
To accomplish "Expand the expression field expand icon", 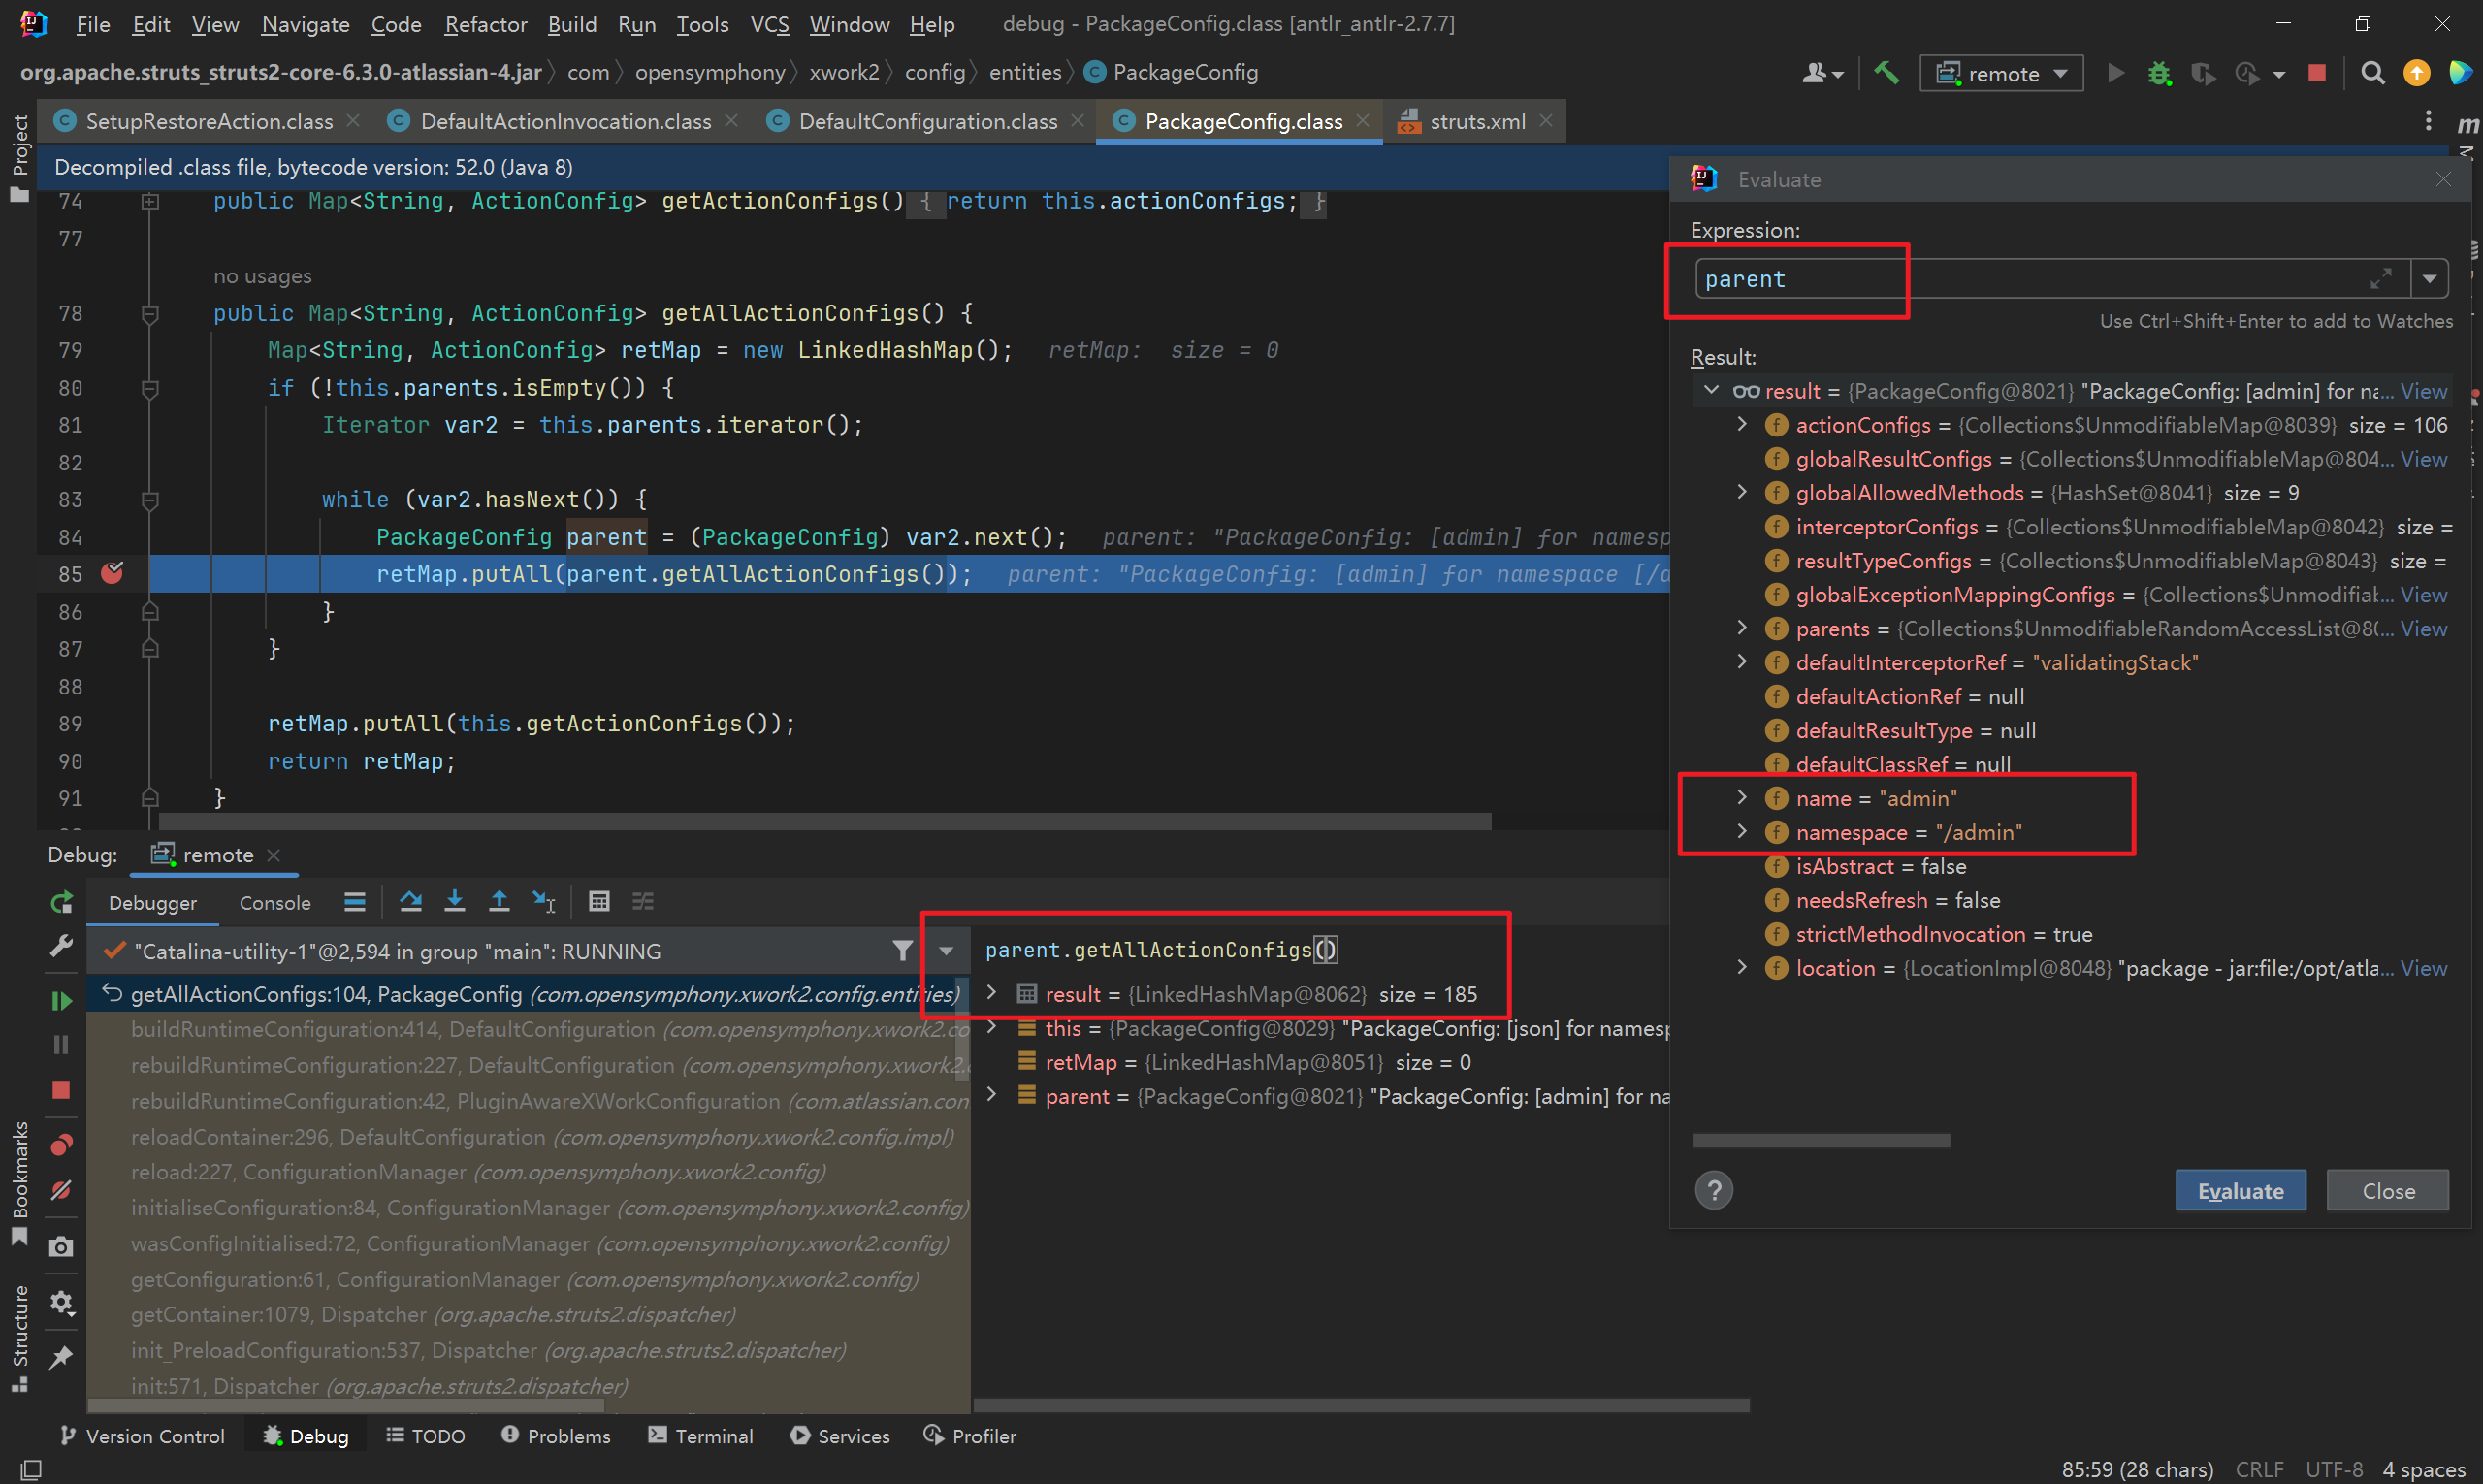I will [x=2381, y=279].
